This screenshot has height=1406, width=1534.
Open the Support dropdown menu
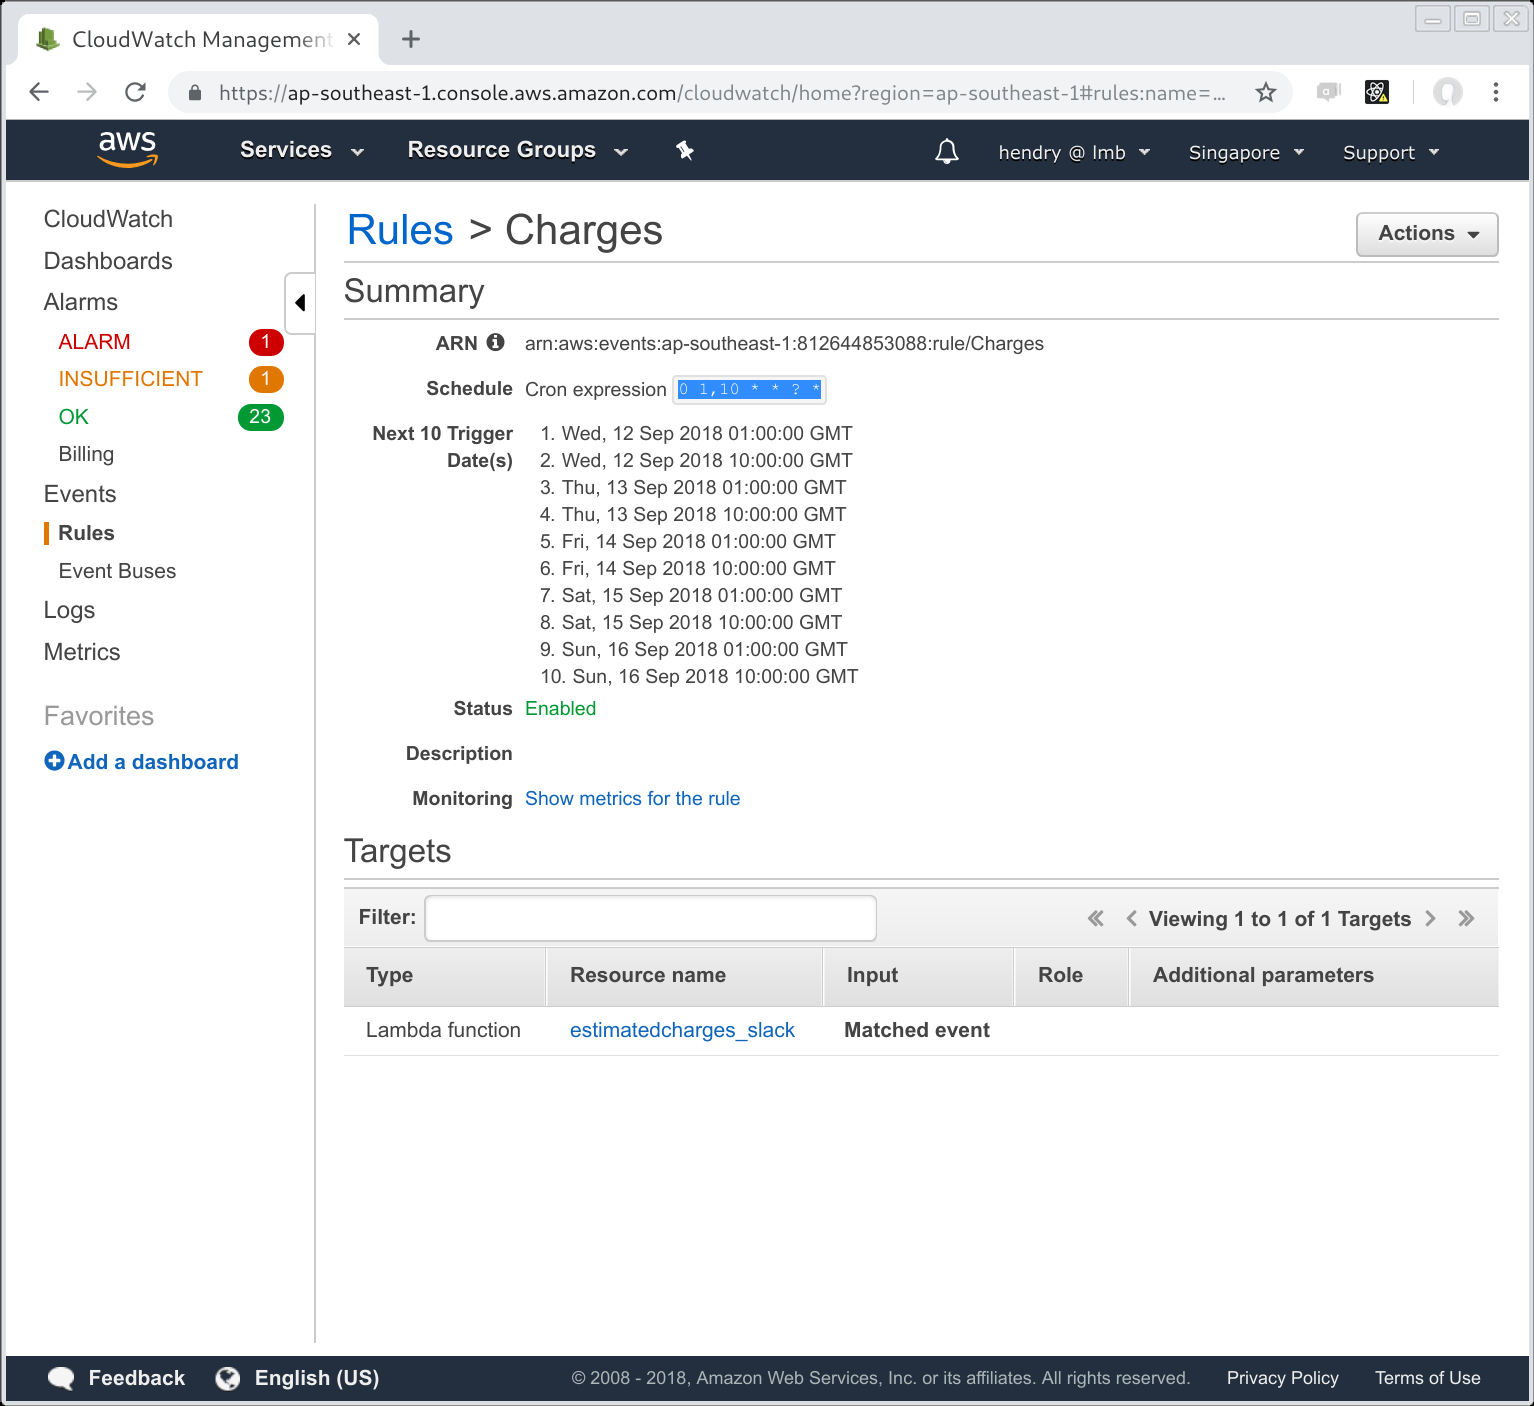pos(1391,152)
